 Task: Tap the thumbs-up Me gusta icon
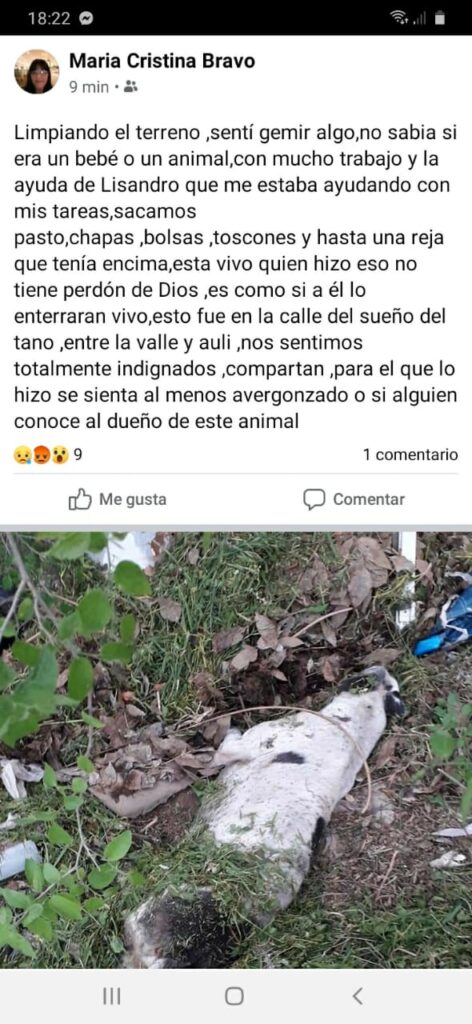click(x=80, y=500)
